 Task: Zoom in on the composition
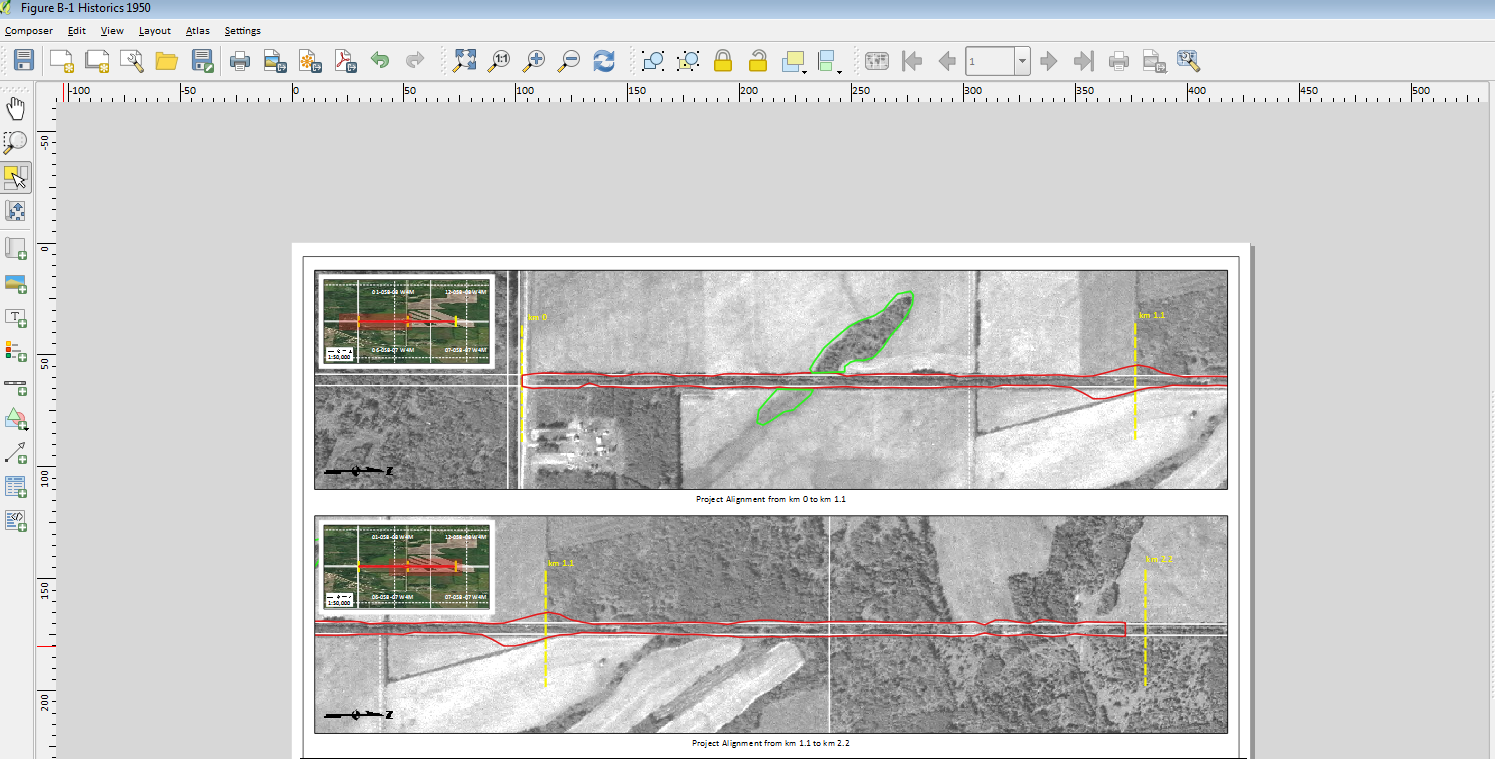534,61
